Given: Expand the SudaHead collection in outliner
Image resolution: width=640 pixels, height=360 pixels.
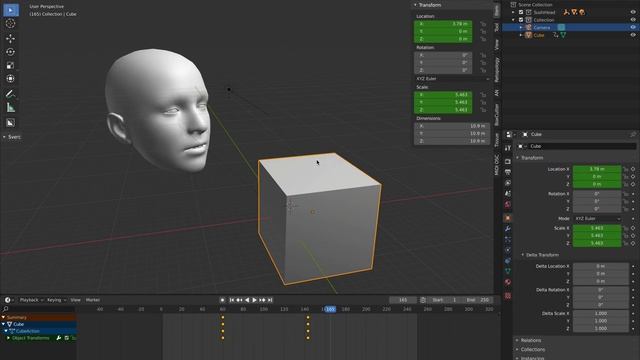Looking at the screenshot, I should coord(513,12).
